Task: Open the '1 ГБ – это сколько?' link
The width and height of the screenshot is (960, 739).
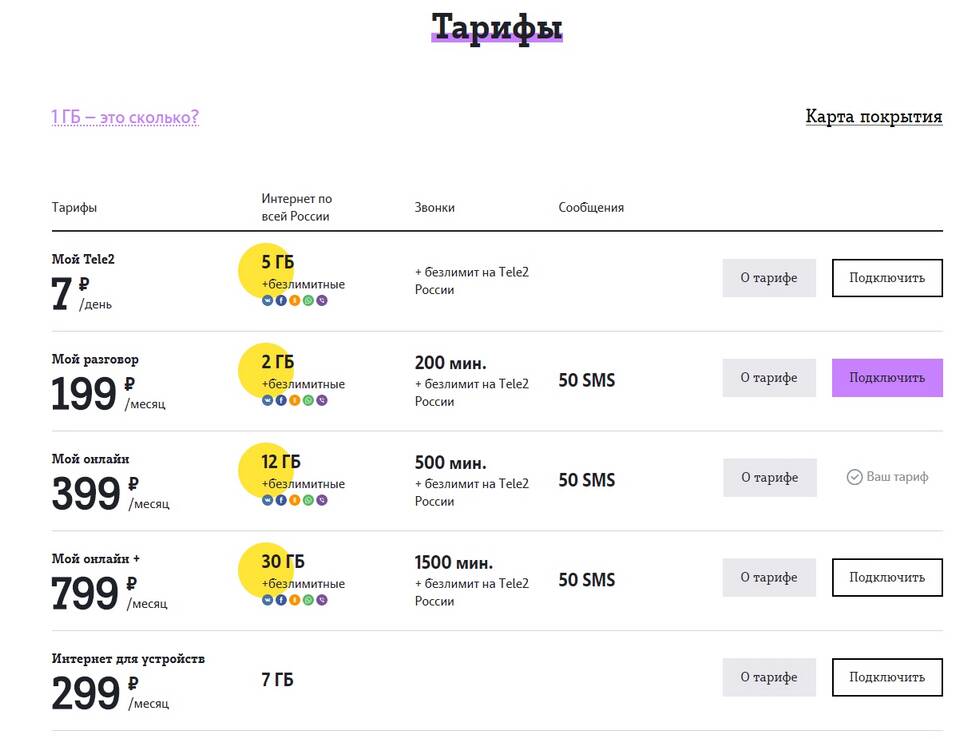Action: click(x=125, y=118)
